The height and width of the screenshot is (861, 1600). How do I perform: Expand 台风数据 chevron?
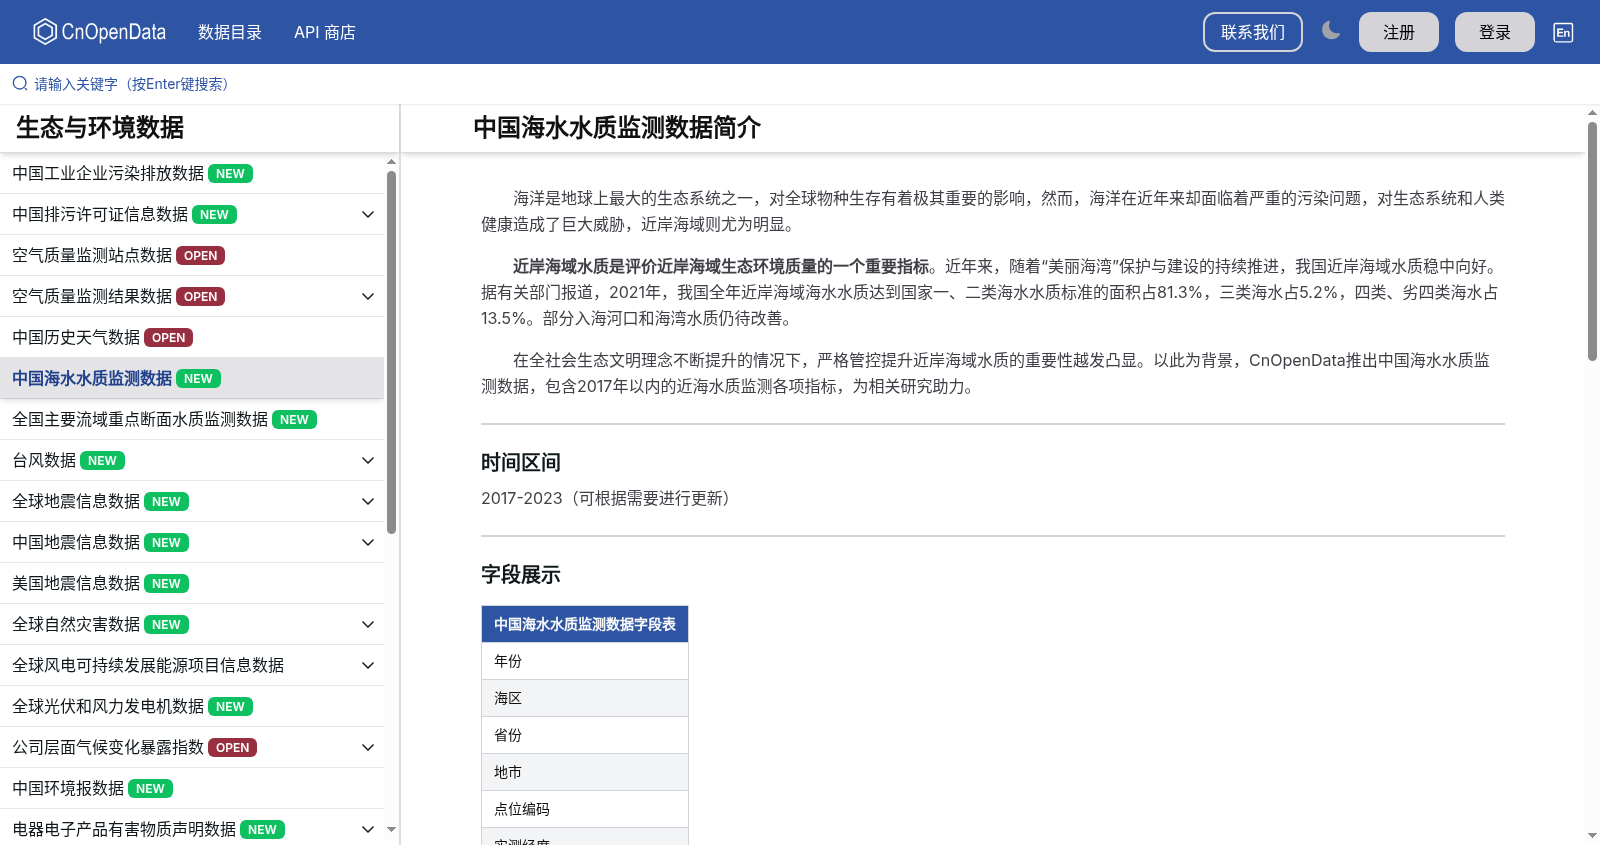(x=368, y=460)
